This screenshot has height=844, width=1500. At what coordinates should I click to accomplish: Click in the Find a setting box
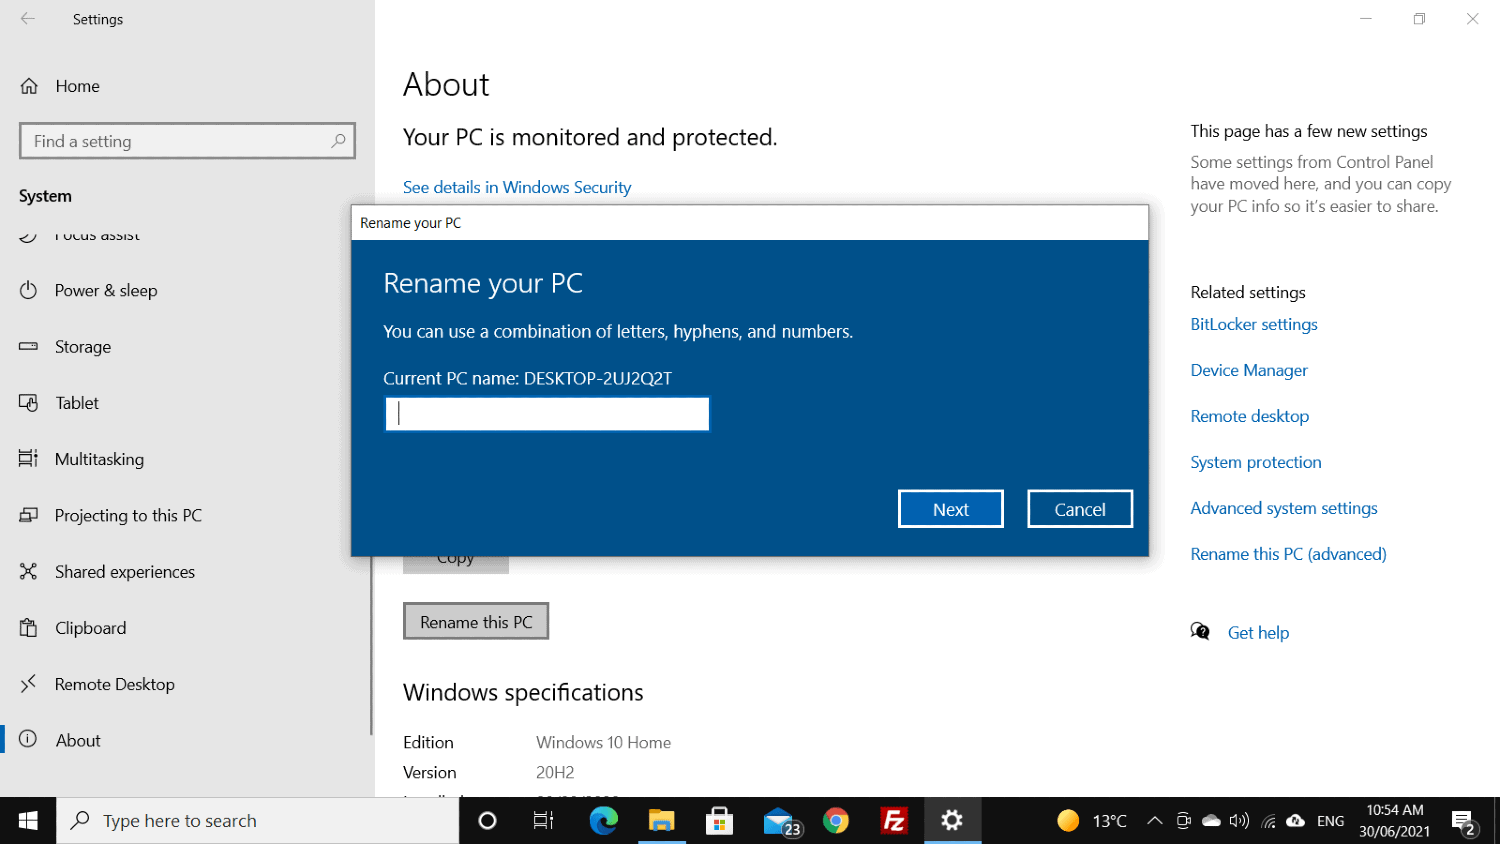pyautogui.click(x=187, y=141)
